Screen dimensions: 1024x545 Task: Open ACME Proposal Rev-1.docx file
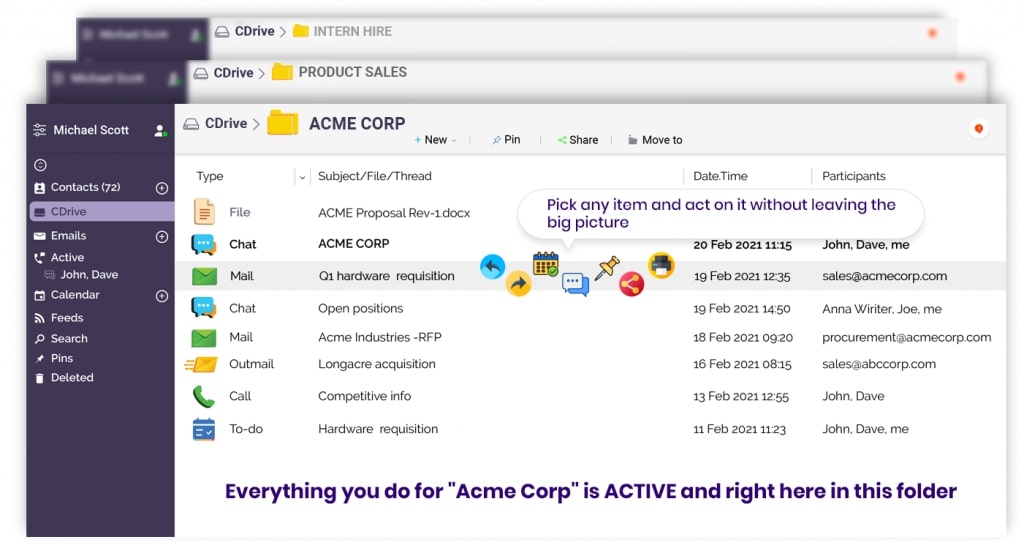click(x=394, y=213)
